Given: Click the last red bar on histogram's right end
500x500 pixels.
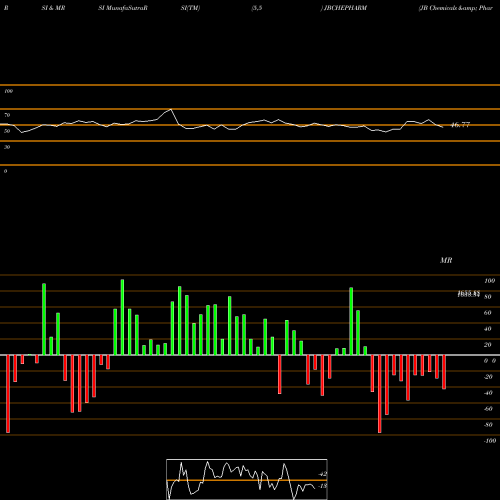Looking at the screenshot, I should (x=444, y=372).
